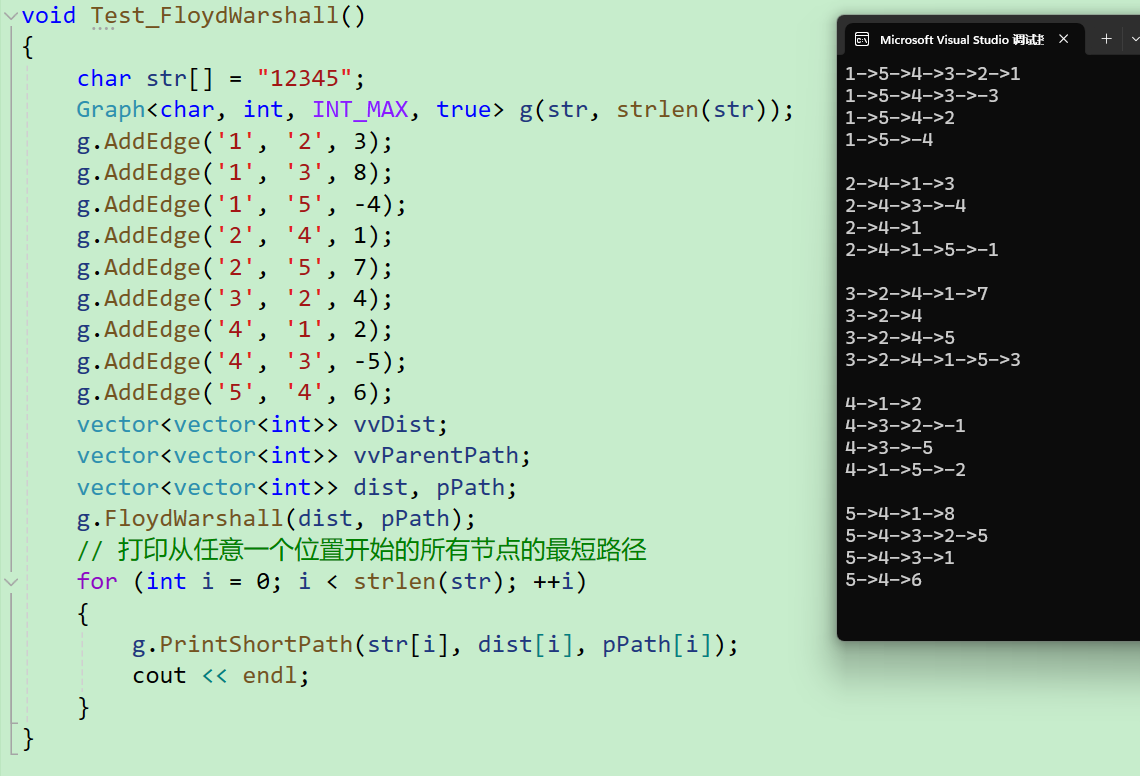Collapse the Test_FloydWarshall function fold arrow
Viewport: 1140px width, 776px height.
[x=10, y=15]
